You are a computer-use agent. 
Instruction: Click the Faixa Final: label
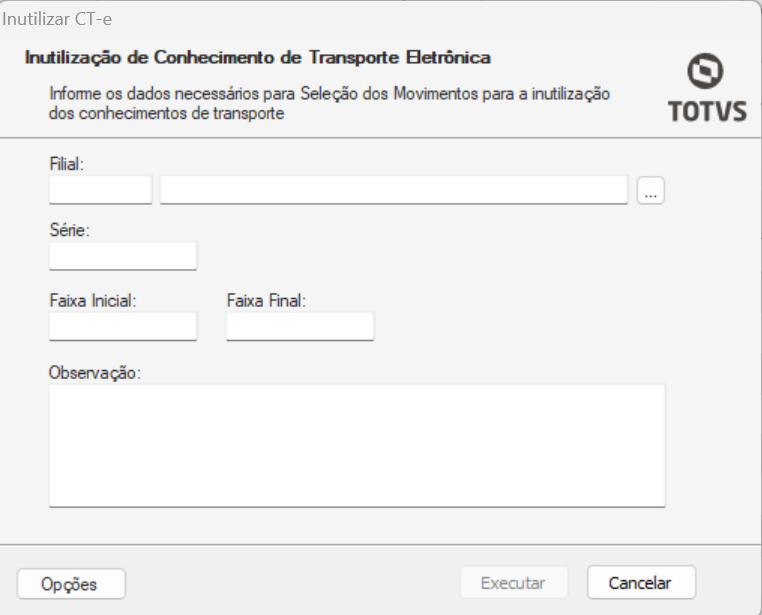(x=266, y=299)
